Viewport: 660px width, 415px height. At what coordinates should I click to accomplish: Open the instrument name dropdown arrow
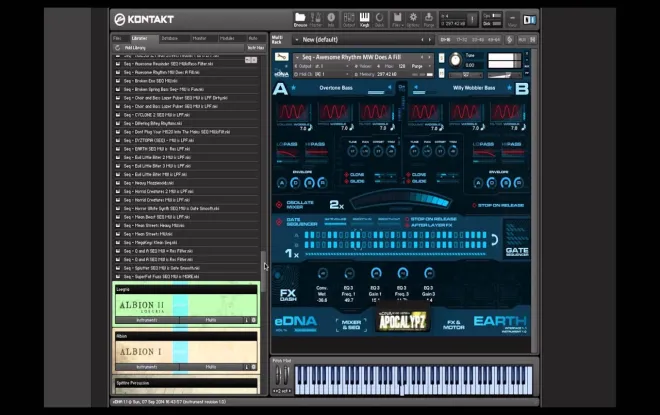tap(297, 57)
